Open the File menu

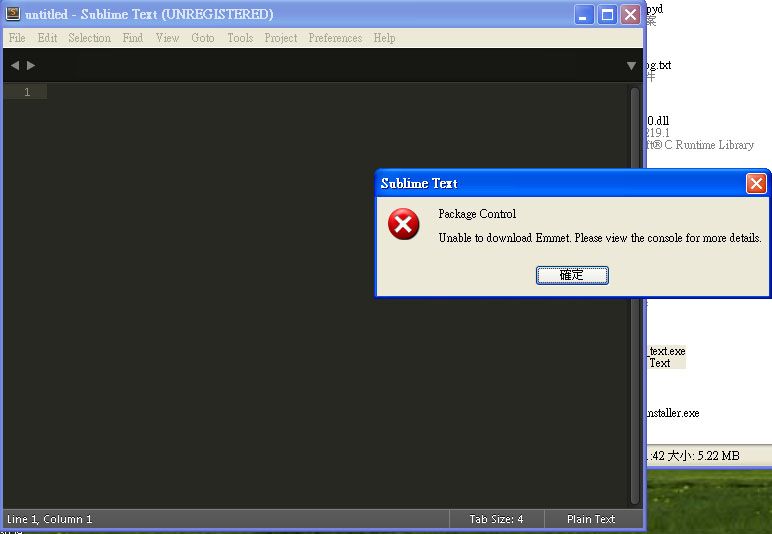[x=17, y=38]
